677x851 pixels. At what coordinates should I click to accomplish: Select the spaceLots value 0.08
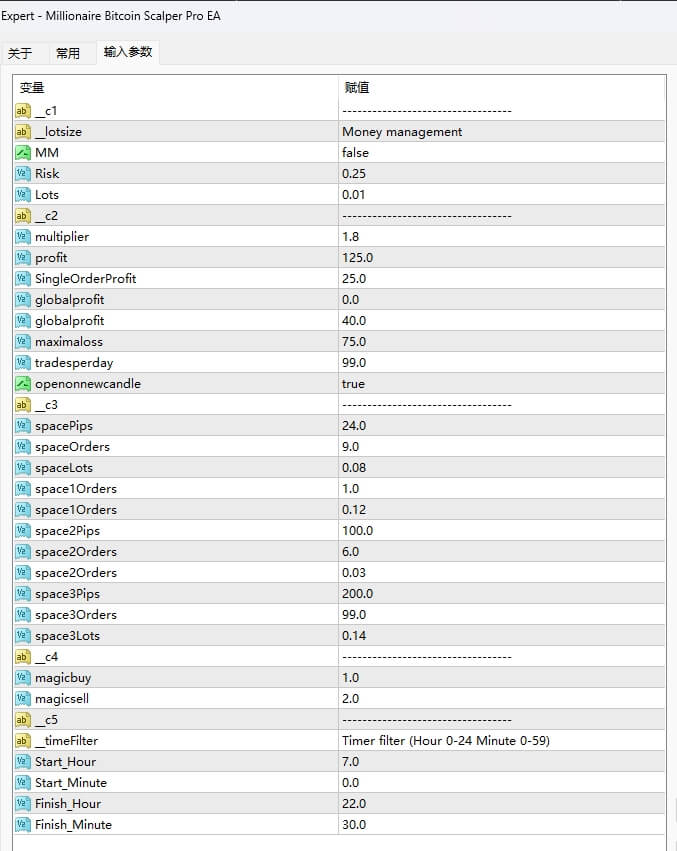502,468
